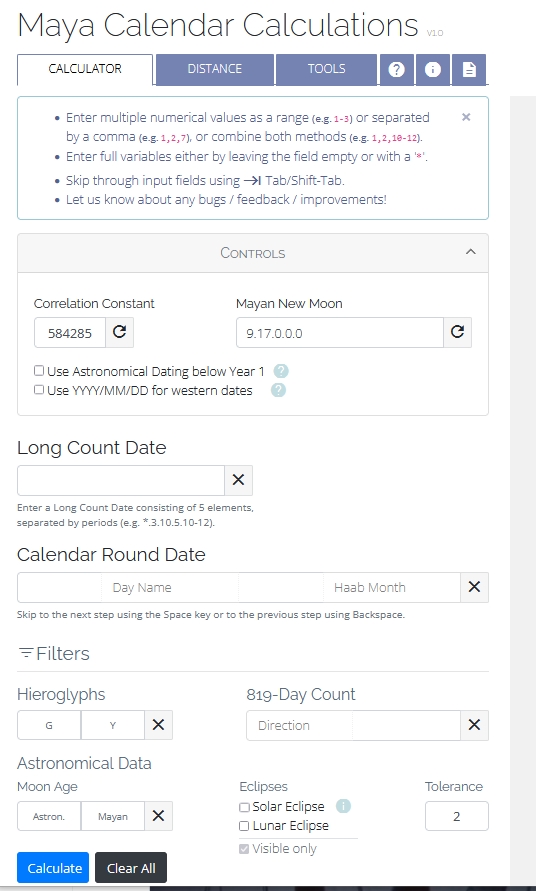Switch to the Tools tab
The height and width of the screenshot is (891, 536).
click(x=326, y=69)
